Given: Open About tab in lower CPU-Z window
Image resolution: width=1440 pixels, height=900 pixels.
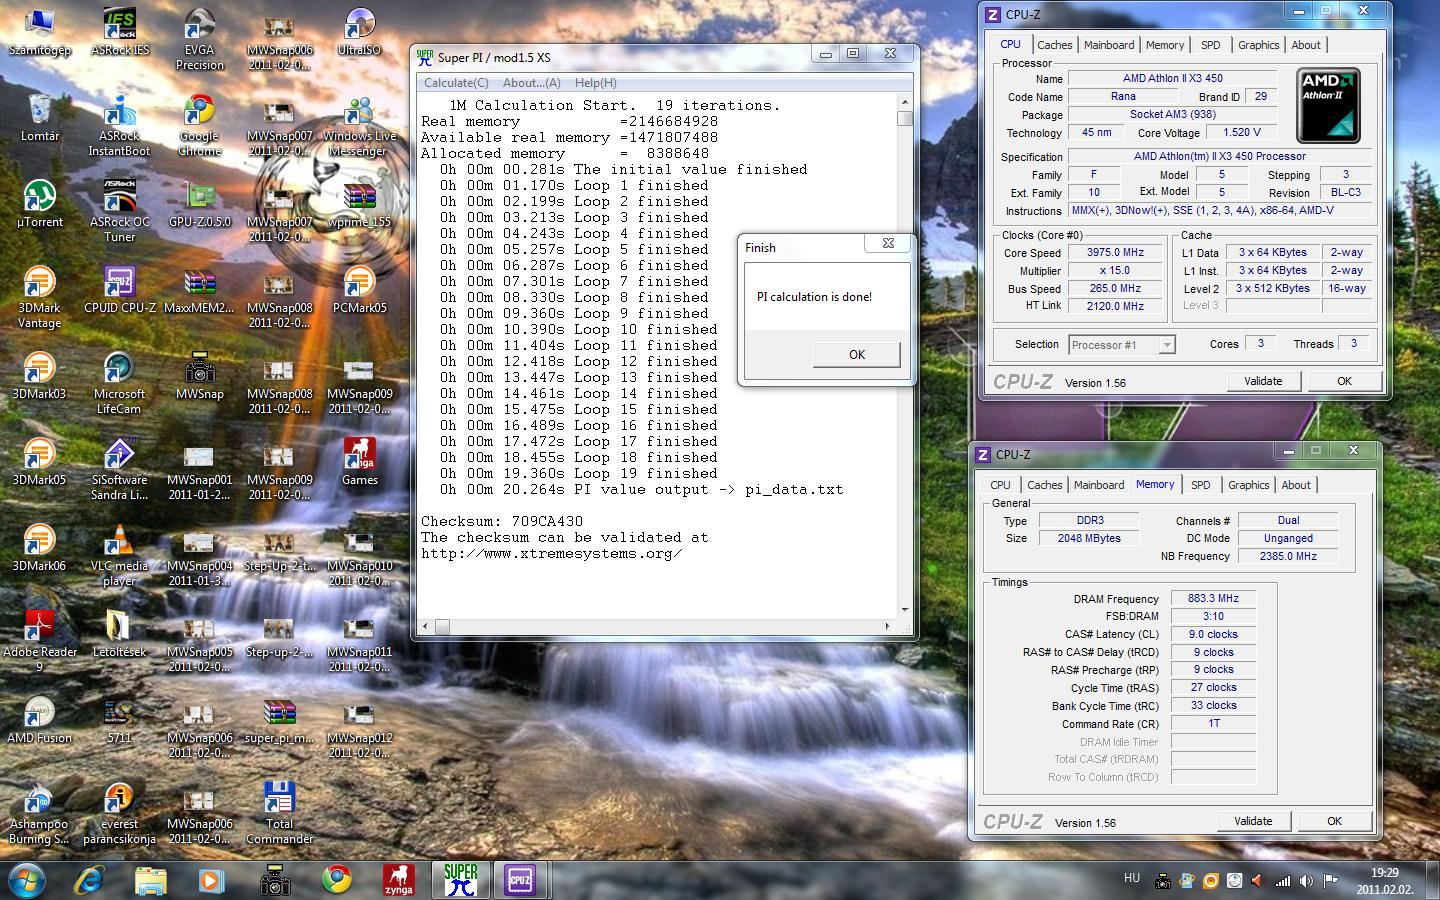Looking at the screenshot, I should (1296, 485).
